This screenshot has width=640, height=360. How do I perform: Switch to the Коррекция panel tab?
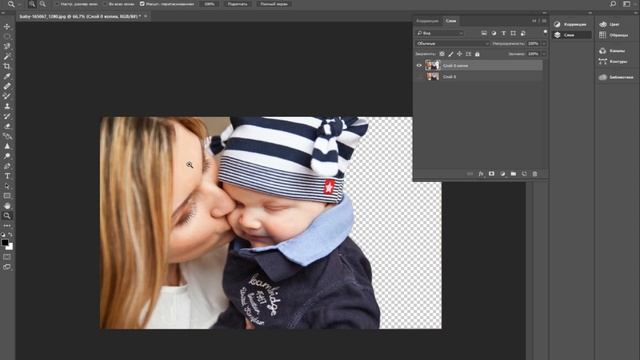point(427,21)
